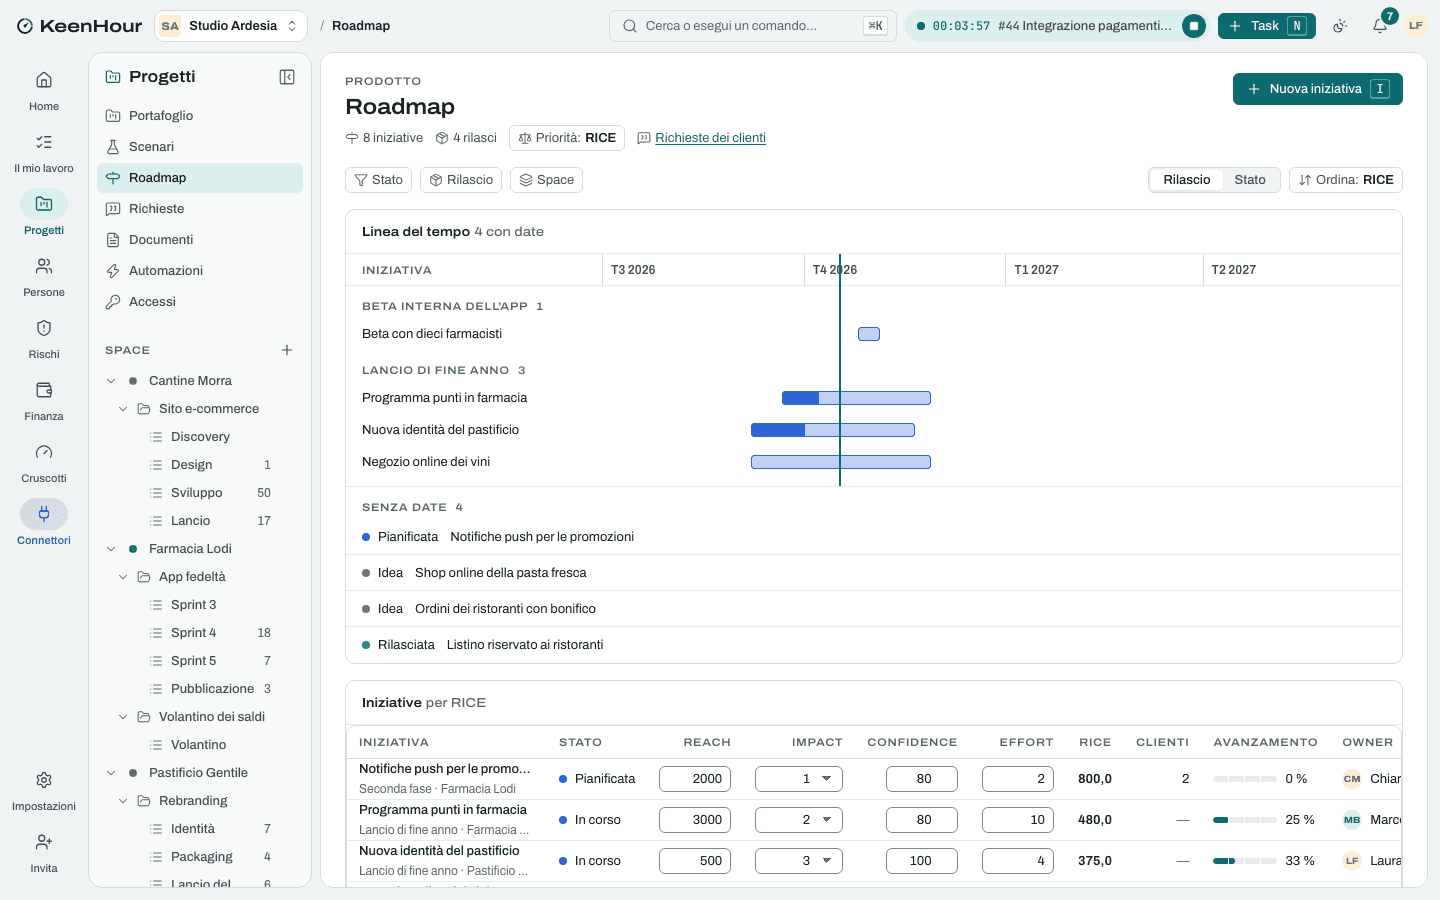Open the Priorità: RICE selector
Screen dimensions: 1440x900
click(567, 138)
